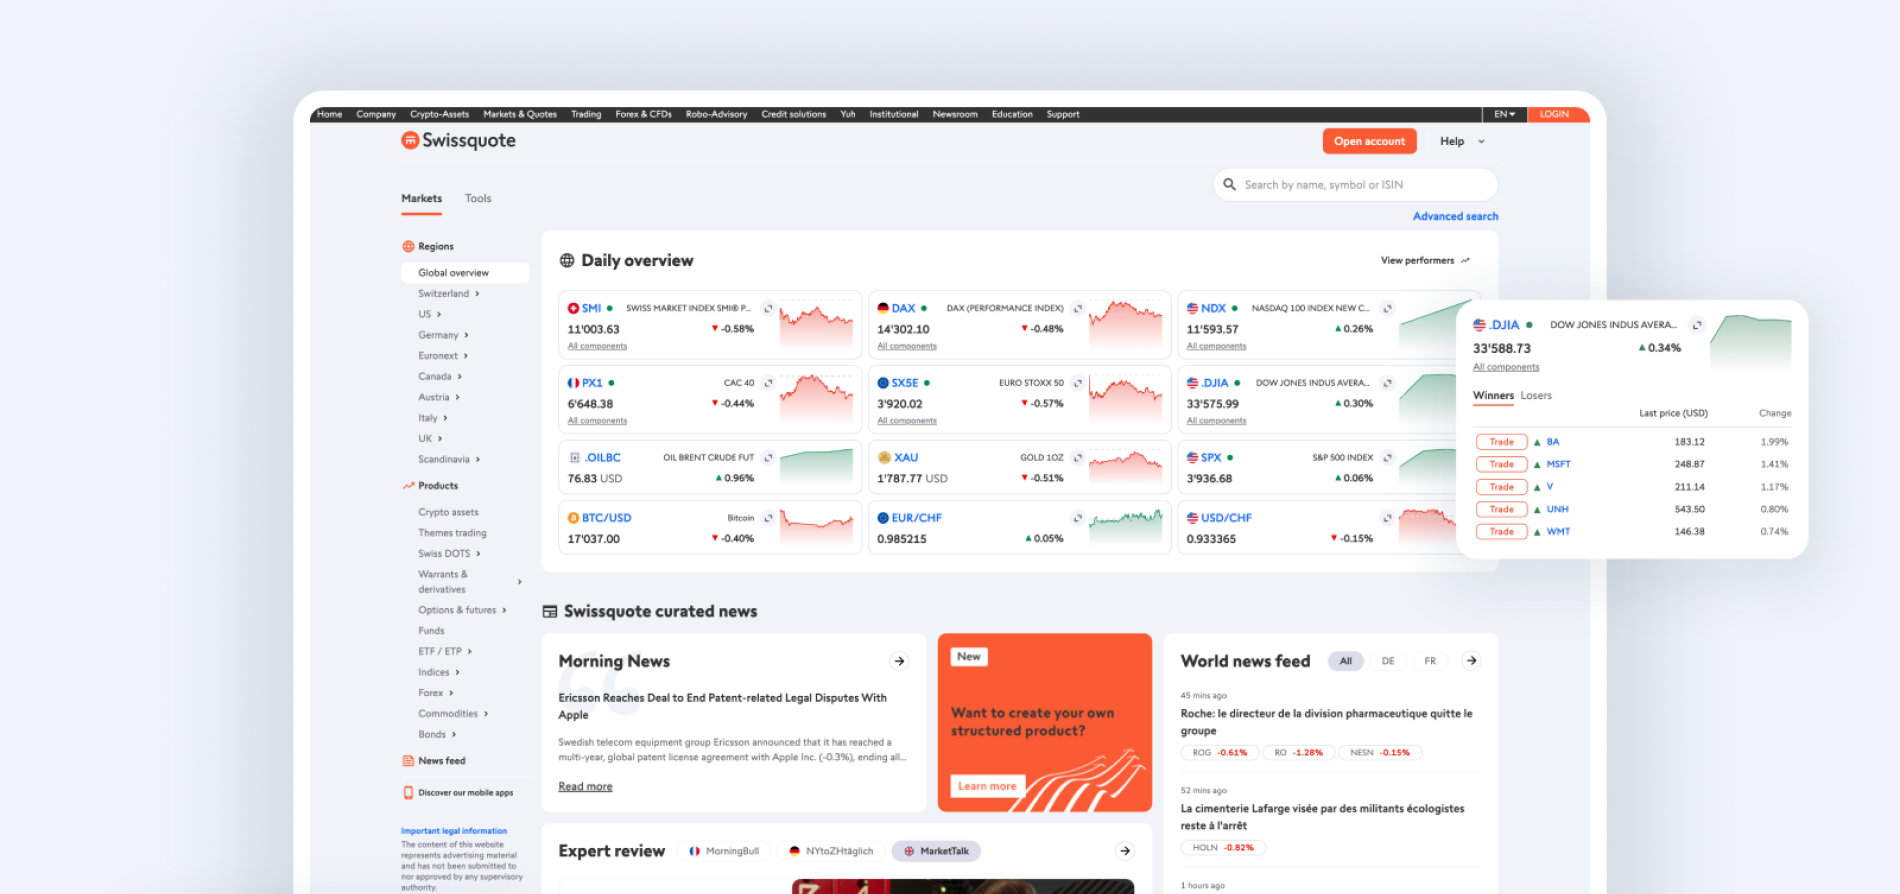
Task: Click the DJIA popup expand icon
Action: tap(1696, 325)
